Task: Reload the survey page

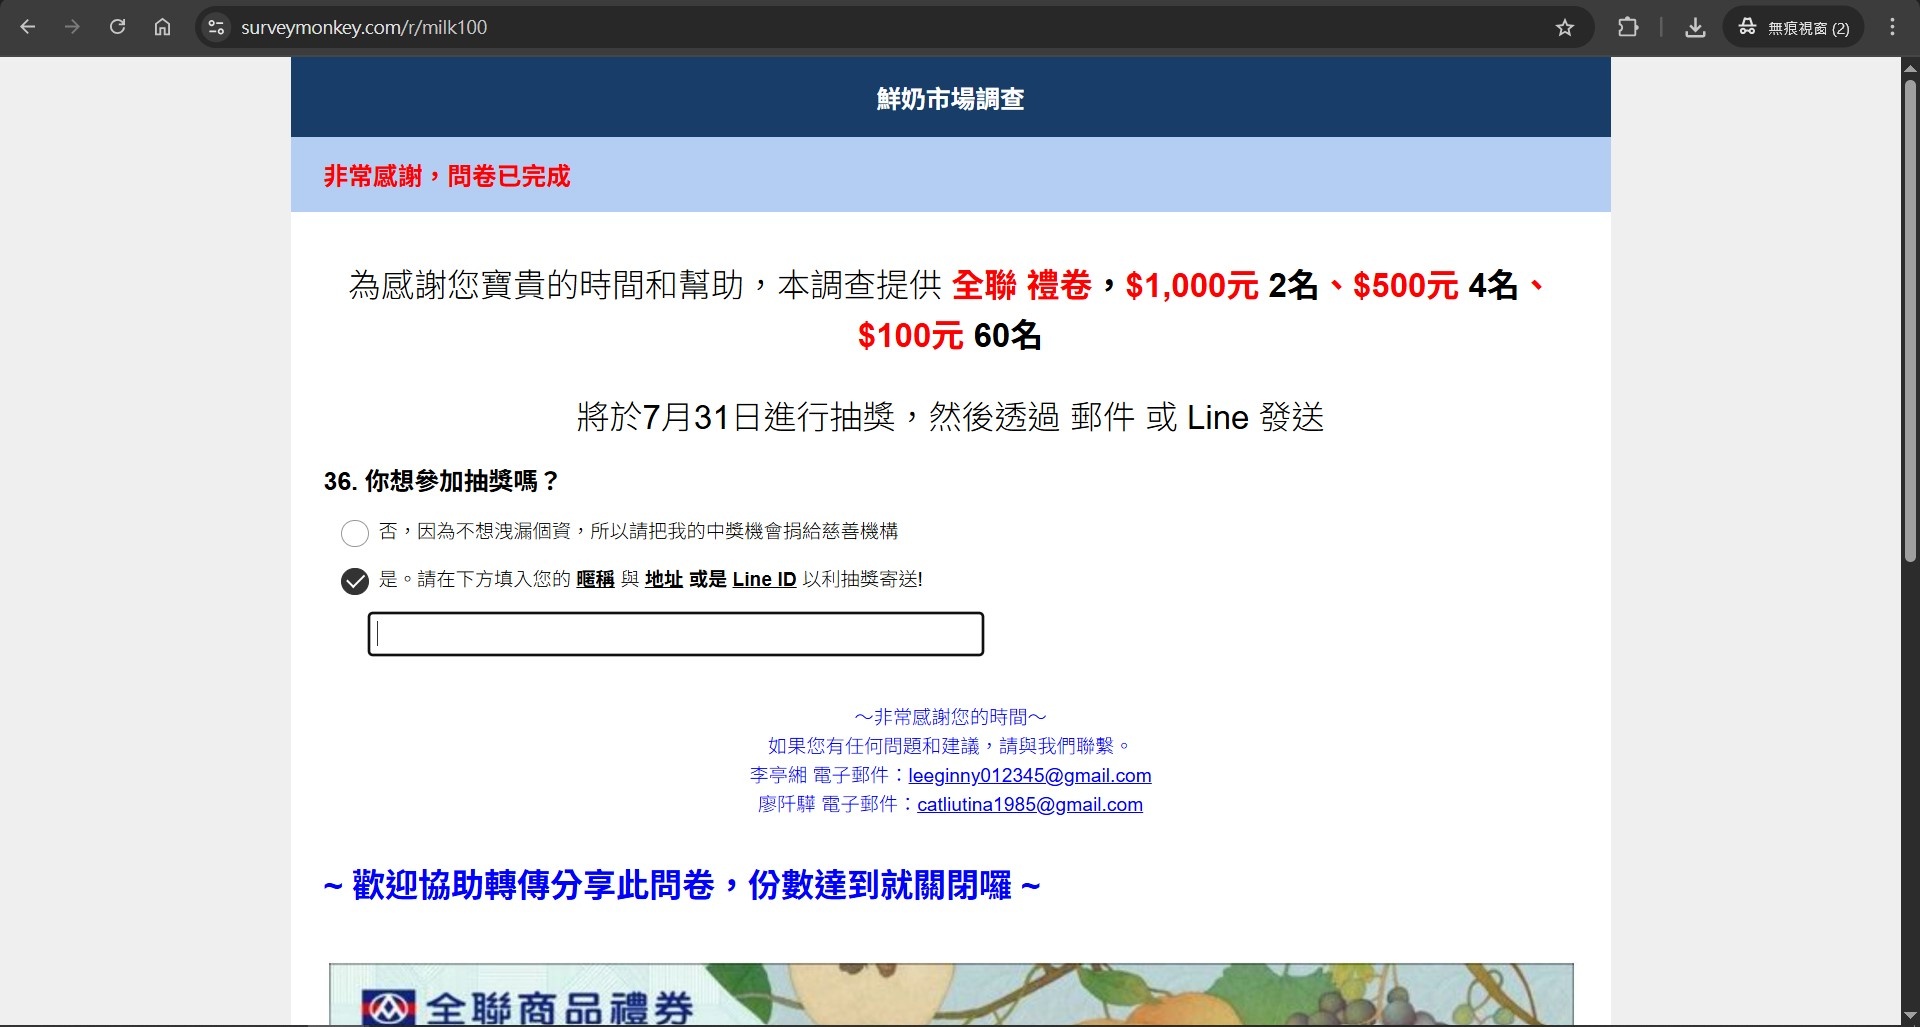Action: (117, 27)
